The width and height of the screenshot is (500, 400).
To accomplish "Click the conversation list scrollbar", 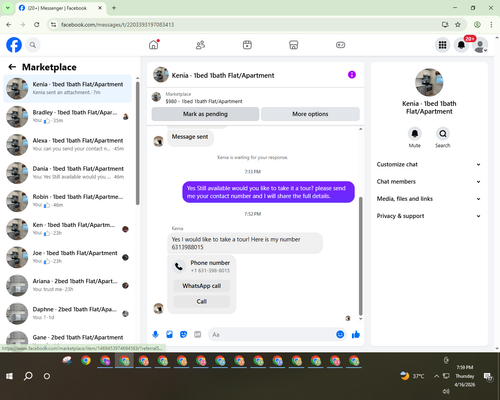I will pos(137,143).
